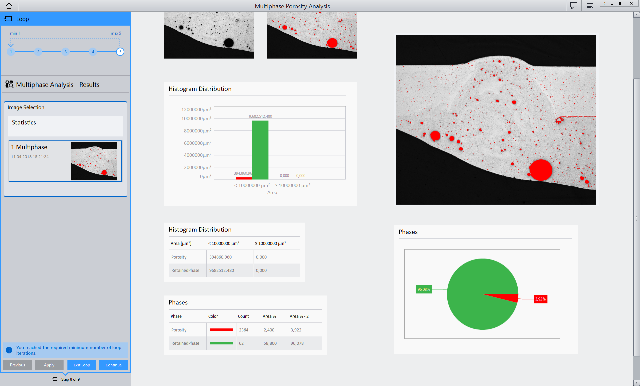Click the tall green bar in the histogram
This screenshot has width=640, height=386.
[260, 150]
